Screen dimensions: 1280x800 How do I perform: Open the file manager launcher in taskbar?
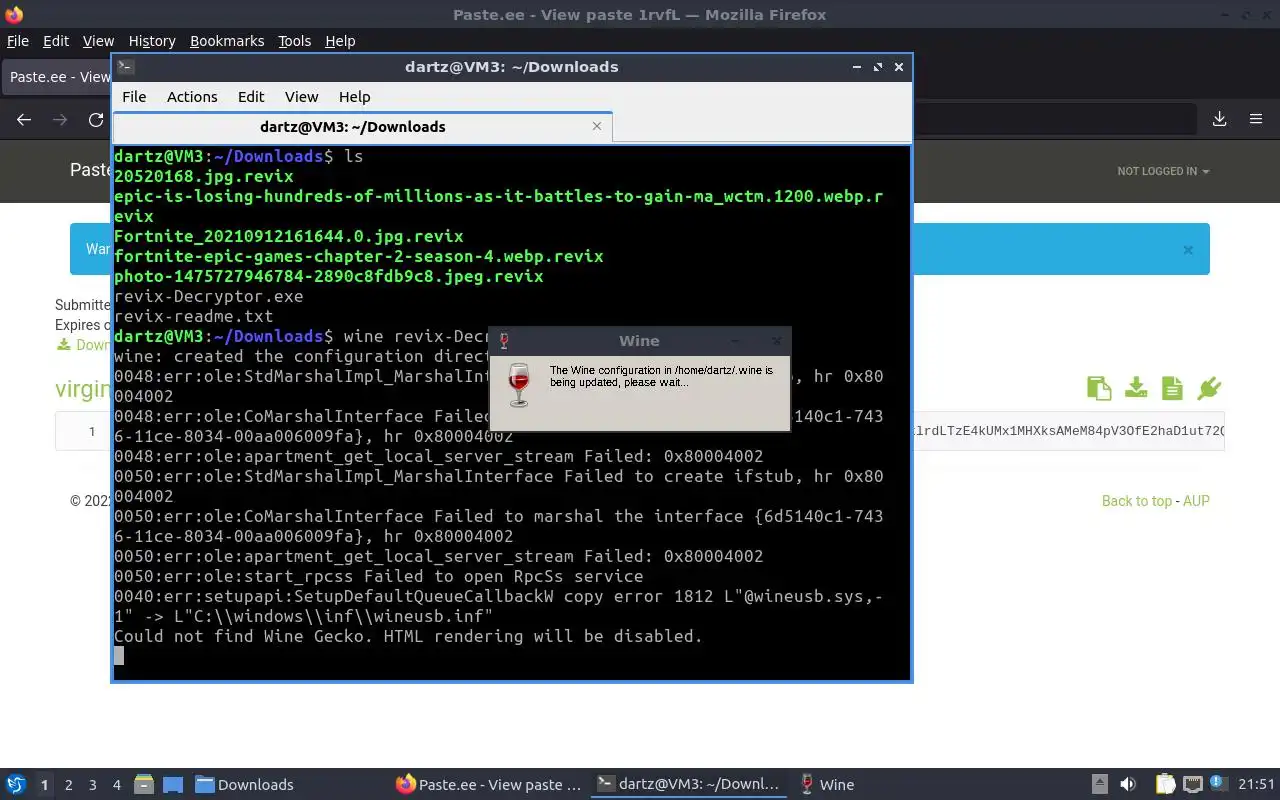143,784
